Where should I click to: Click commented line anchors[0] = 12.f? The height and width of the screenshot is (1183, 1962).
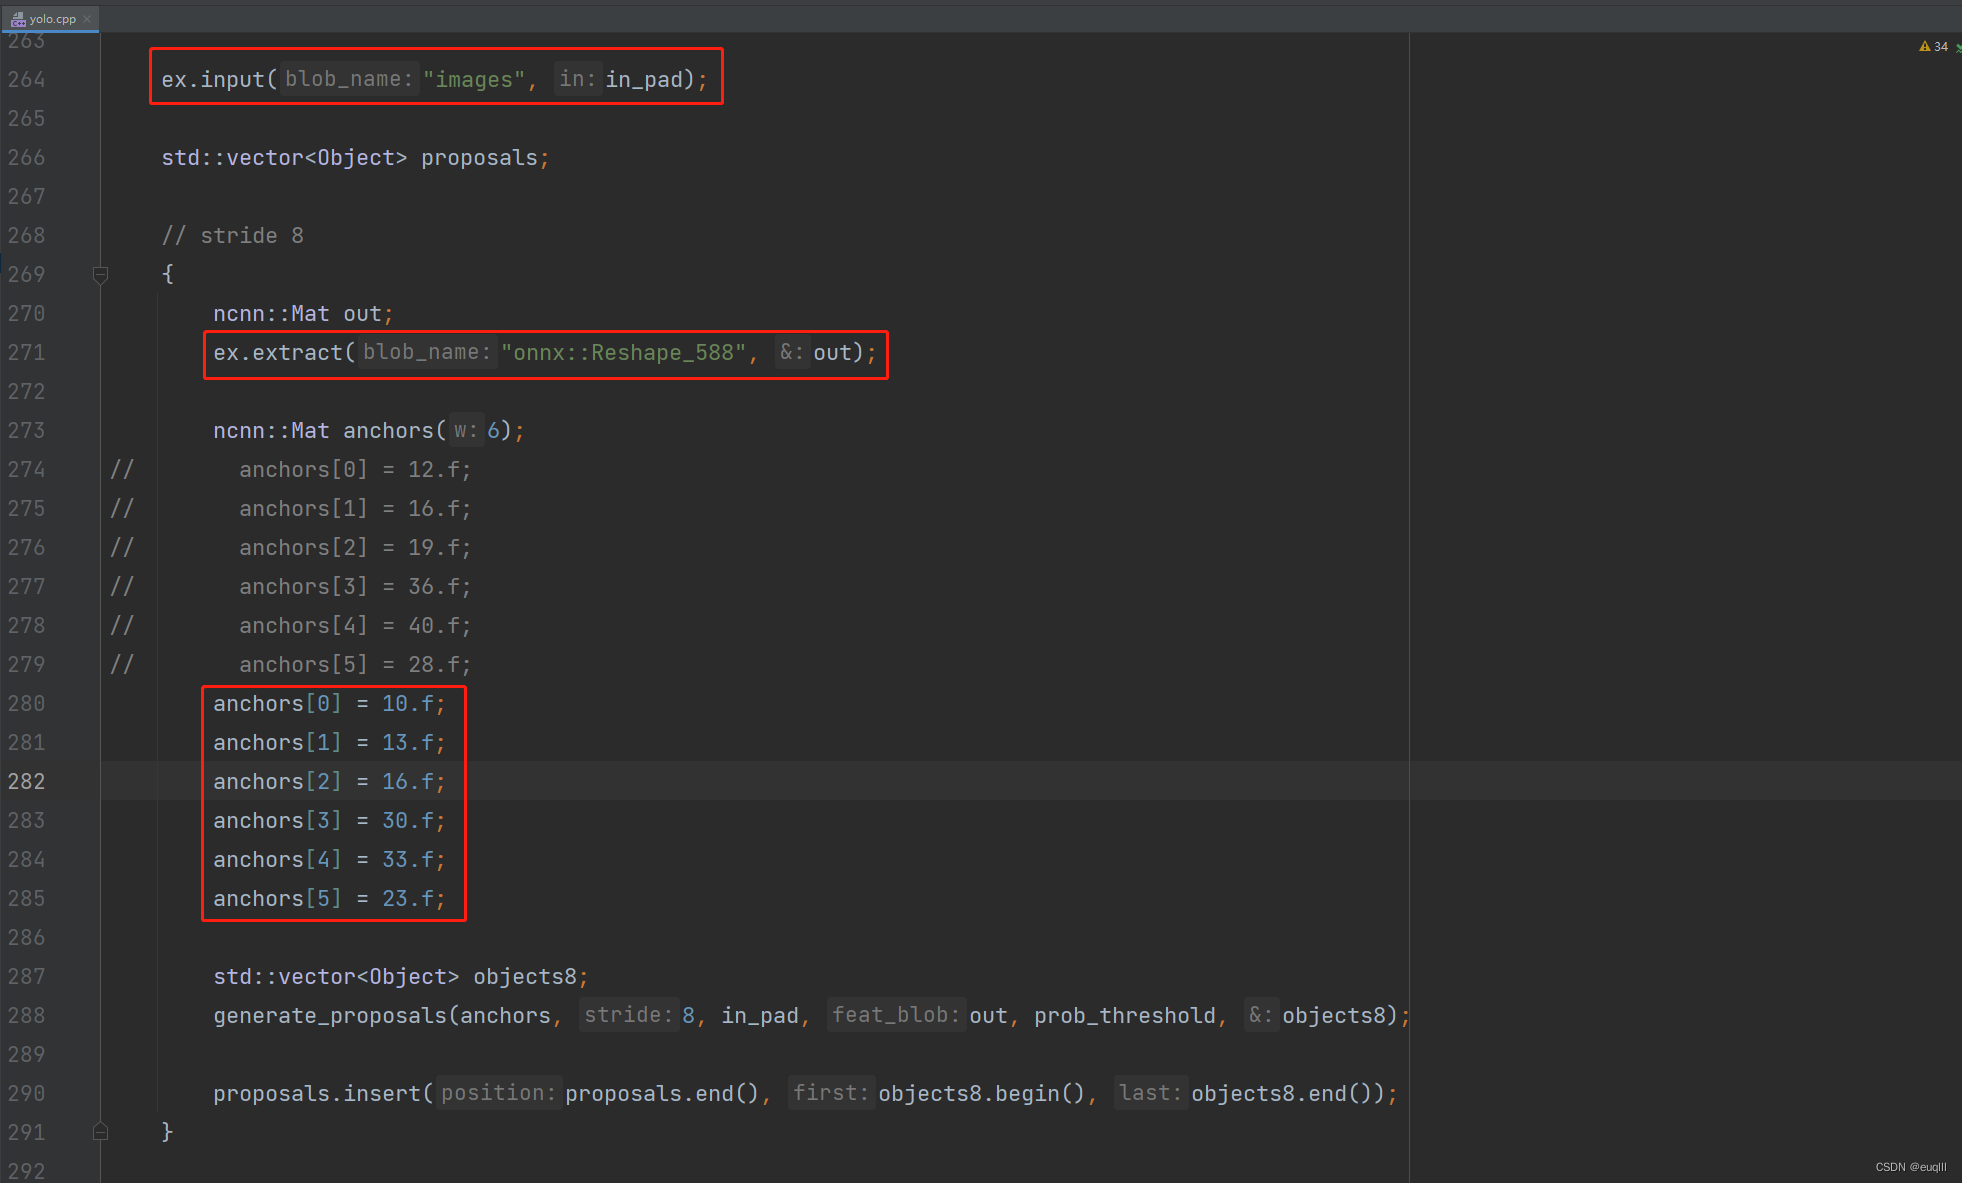(355, 469)
